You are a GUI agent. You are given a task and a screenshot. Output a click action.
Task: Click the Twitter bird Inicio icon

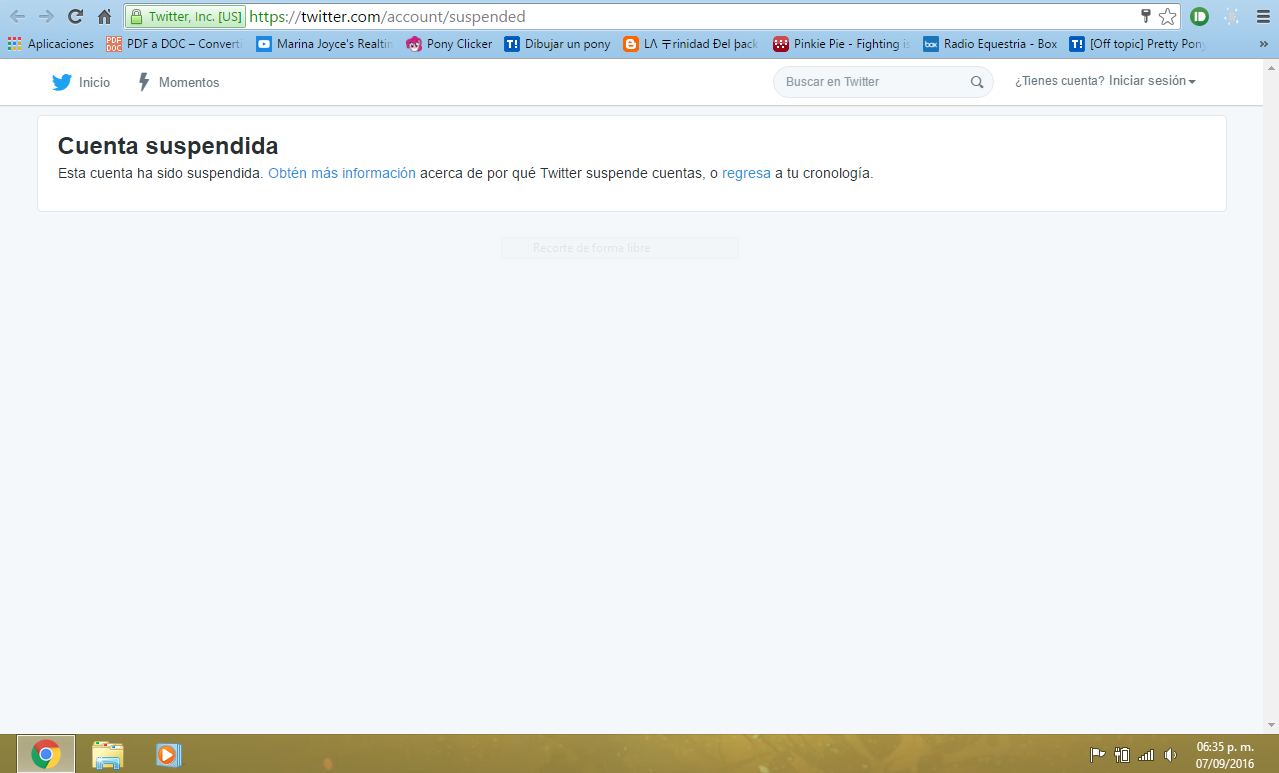62,82
